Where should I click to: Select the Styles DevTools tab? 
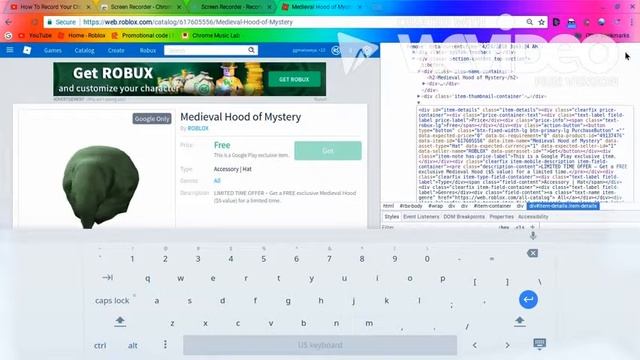click(x=391, y=217)
